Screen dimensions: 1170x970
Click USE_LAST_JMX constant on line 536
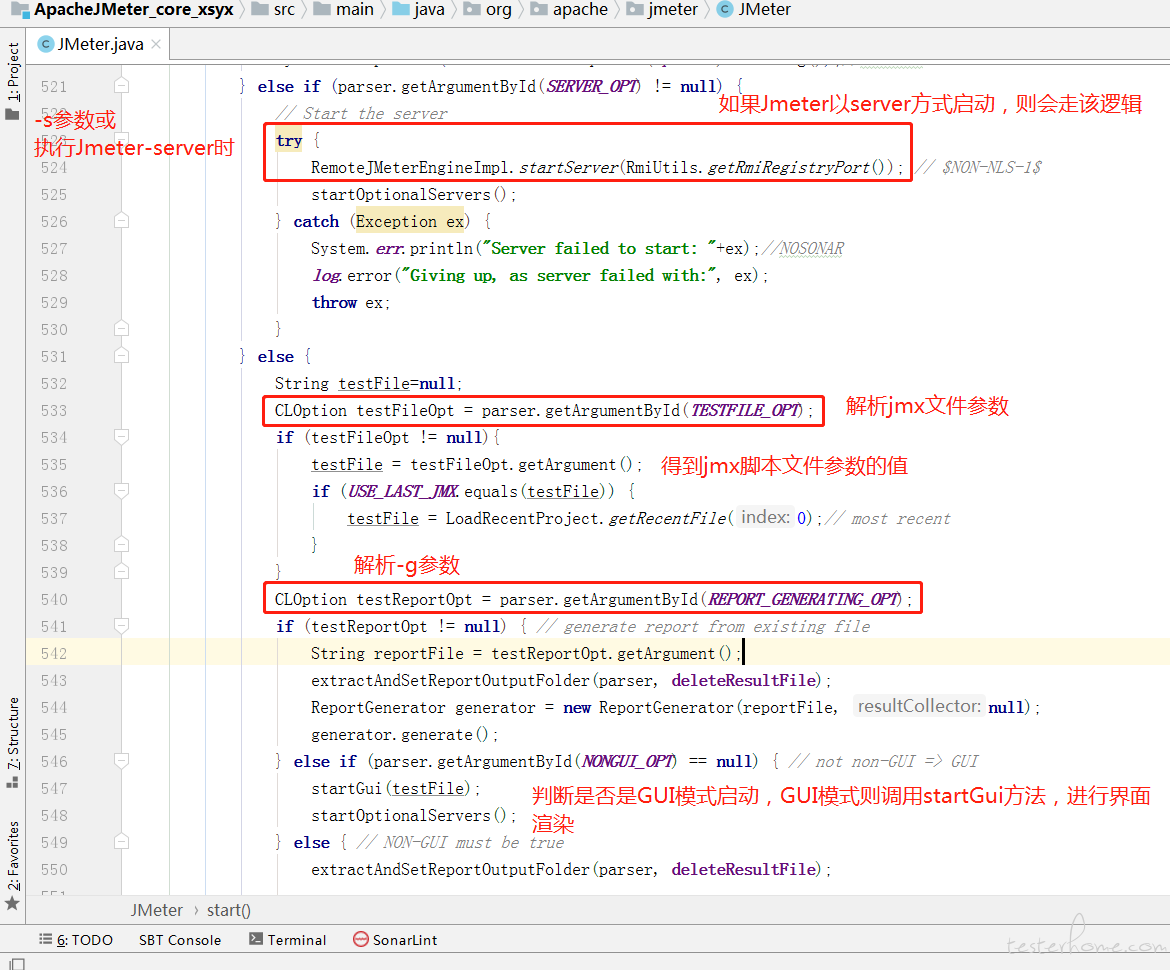point(403,491)
